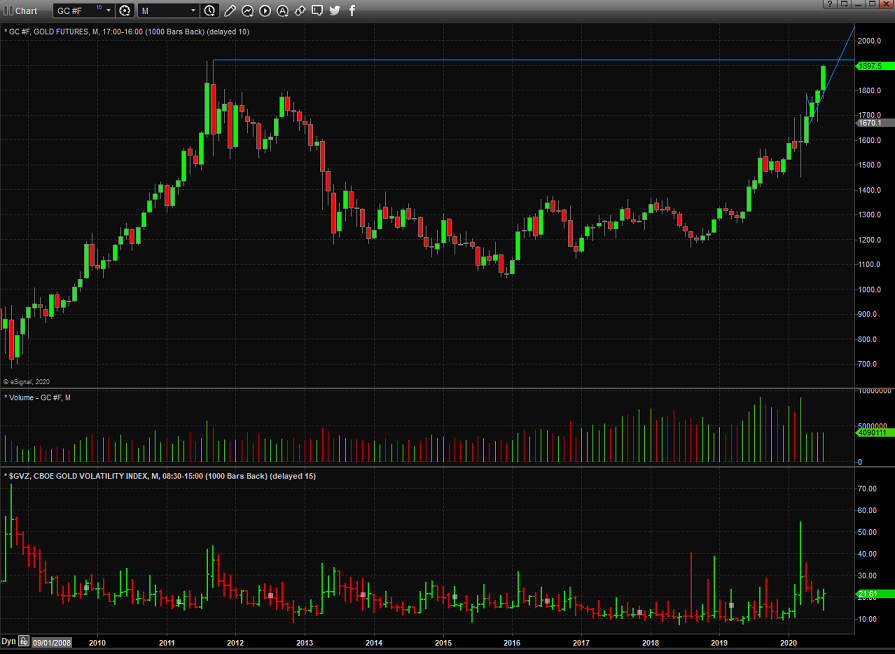Click the Chart title text
Screen dimensions: 895x654
pos(26,11)
